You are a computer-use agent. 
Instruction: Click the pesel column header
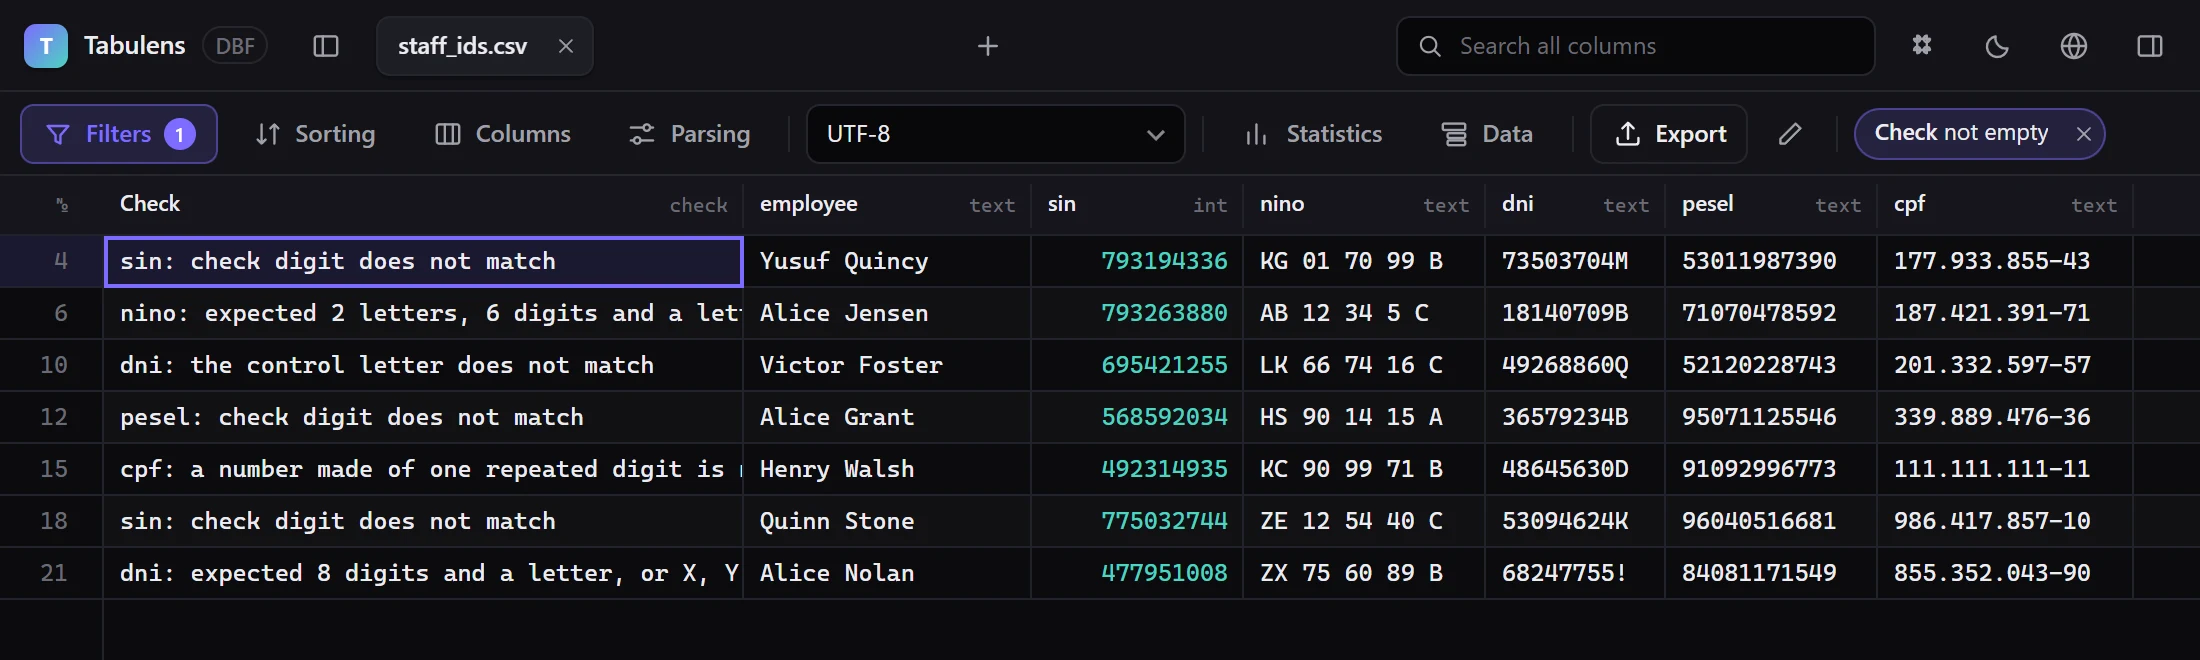pos(1771,205)
